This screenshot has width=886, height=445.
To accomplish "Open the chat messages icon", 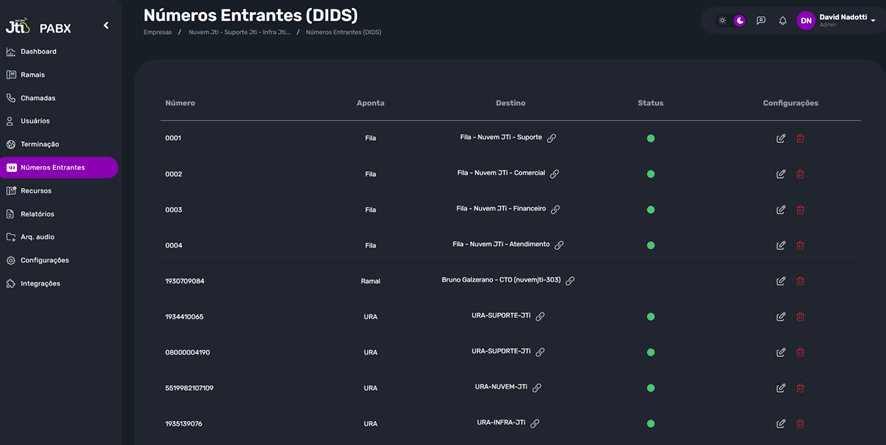I will (761, 21).
